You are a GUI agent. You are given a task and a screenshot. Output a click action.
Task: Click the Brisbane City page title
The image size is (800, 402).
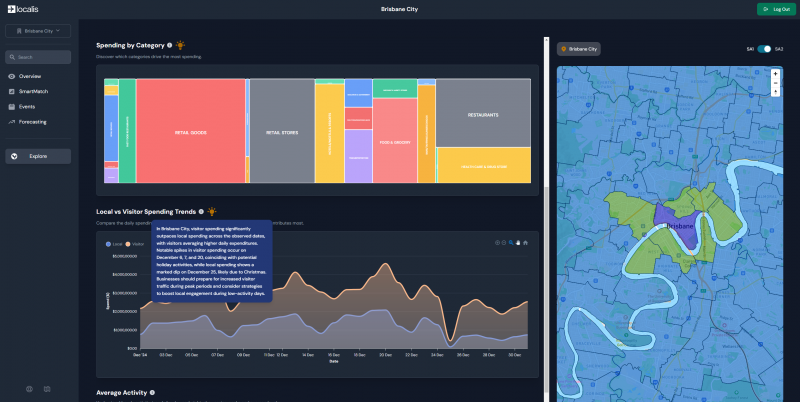tap(399, 9)
